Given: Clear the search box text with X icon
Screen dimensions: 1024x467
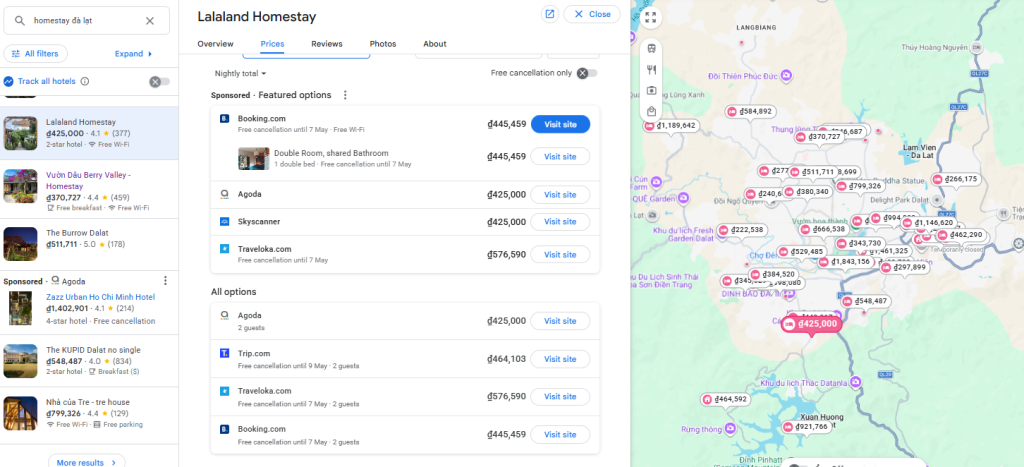Looking at the screenshot, I should [150, 21].
